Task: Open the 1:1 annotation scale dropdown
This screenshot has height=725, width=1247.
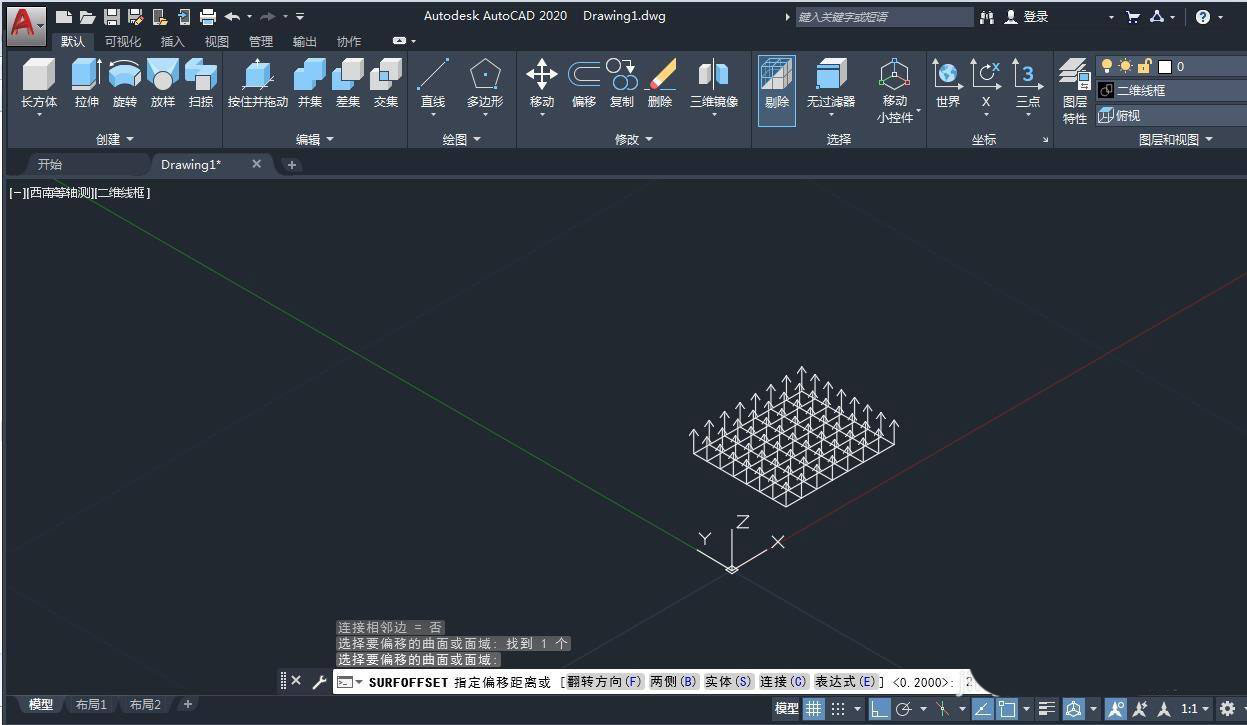Action: pos(1193,708)
